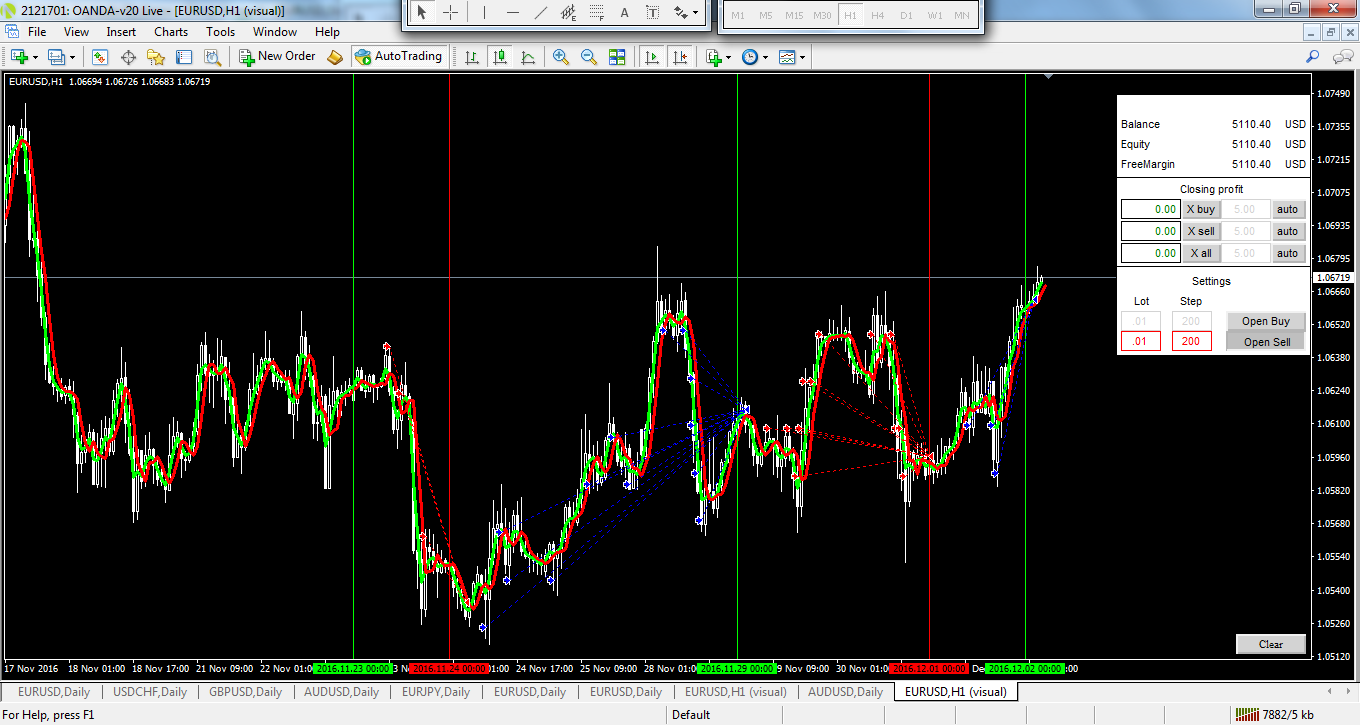Expand Profiles dropdown arrow
The height and width of the screenshot is (725, 1360).
72,57
